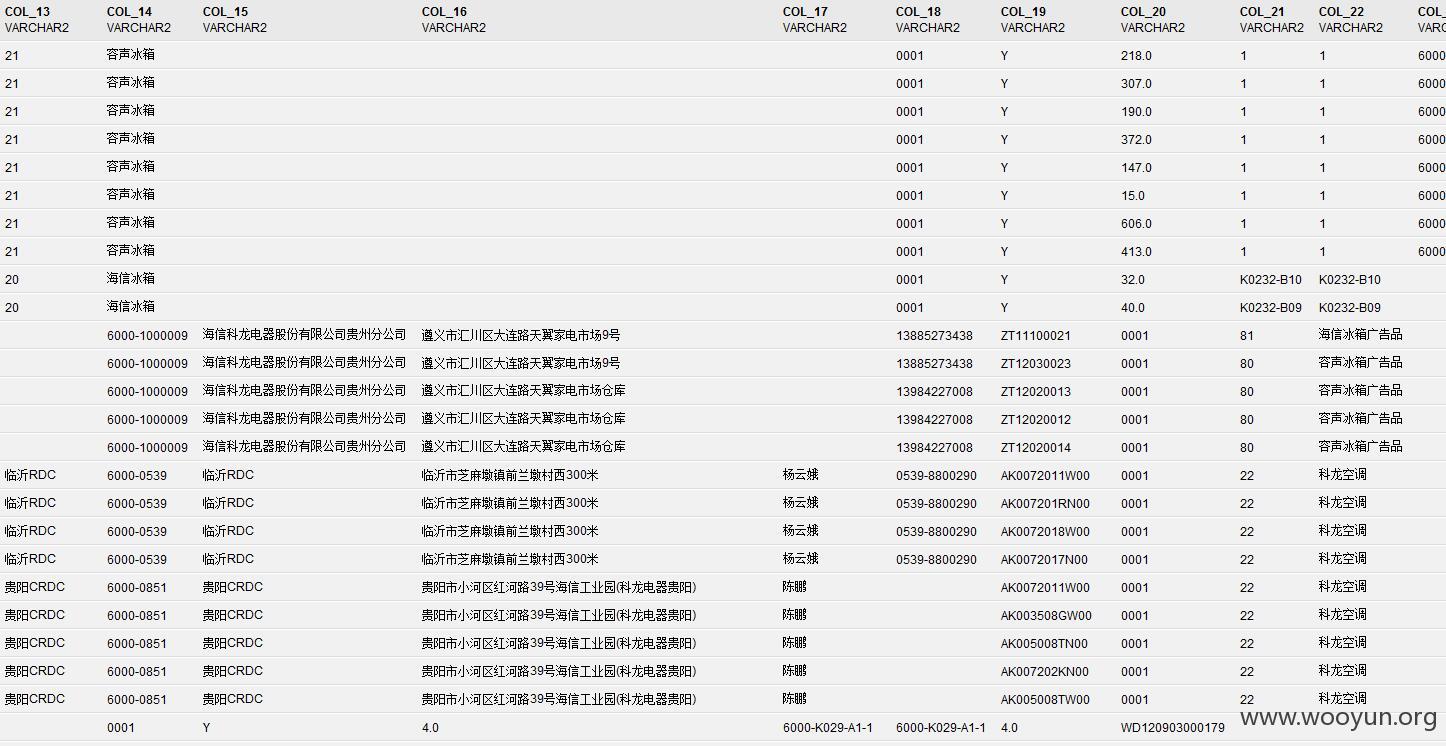Click the COL_14 column header
1446x746 pixels.
pos(130,12)
